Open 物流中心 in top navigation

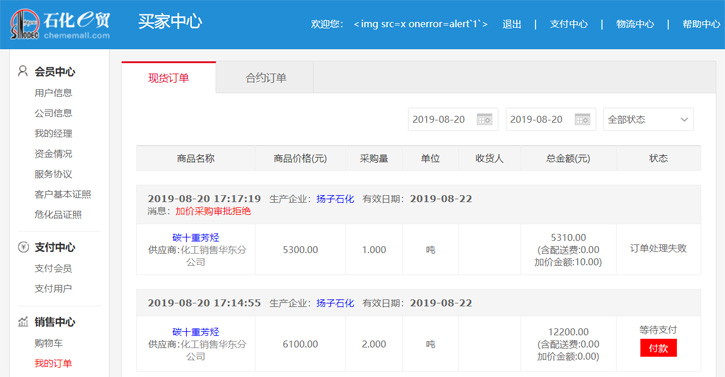click(x=635, y=24)
